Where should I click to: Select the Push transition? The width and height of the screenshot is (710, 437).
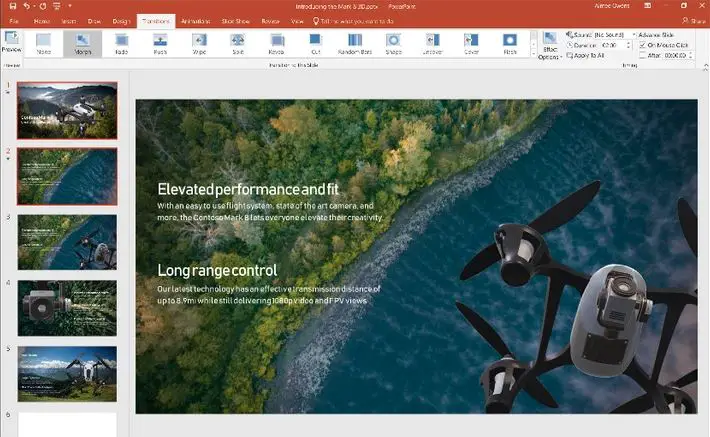(x=160, y=44)
